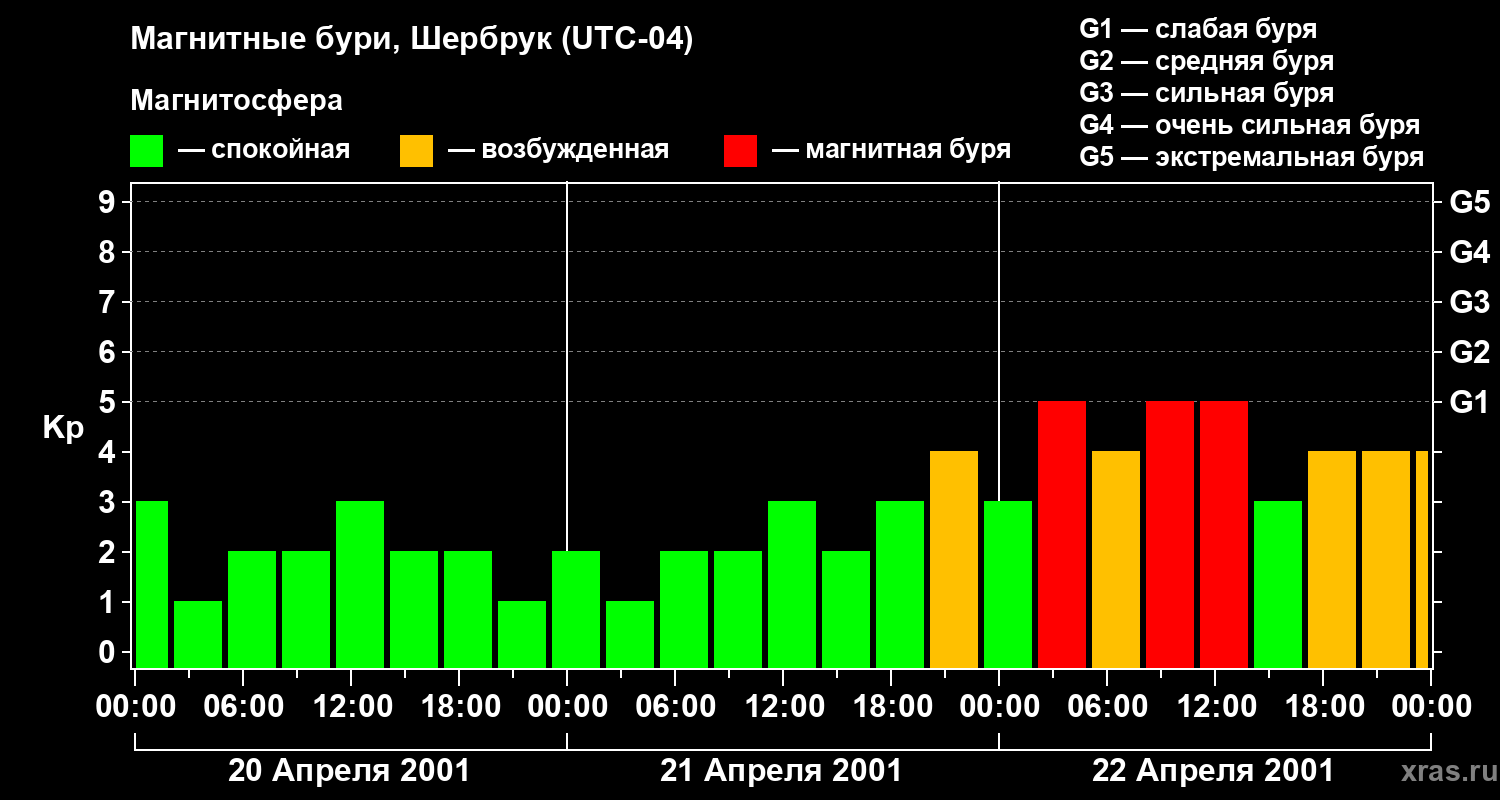Click the '— магнитная буря' legend label
The width and height of the screenshot is (1500, 800).
click(891, 151)
